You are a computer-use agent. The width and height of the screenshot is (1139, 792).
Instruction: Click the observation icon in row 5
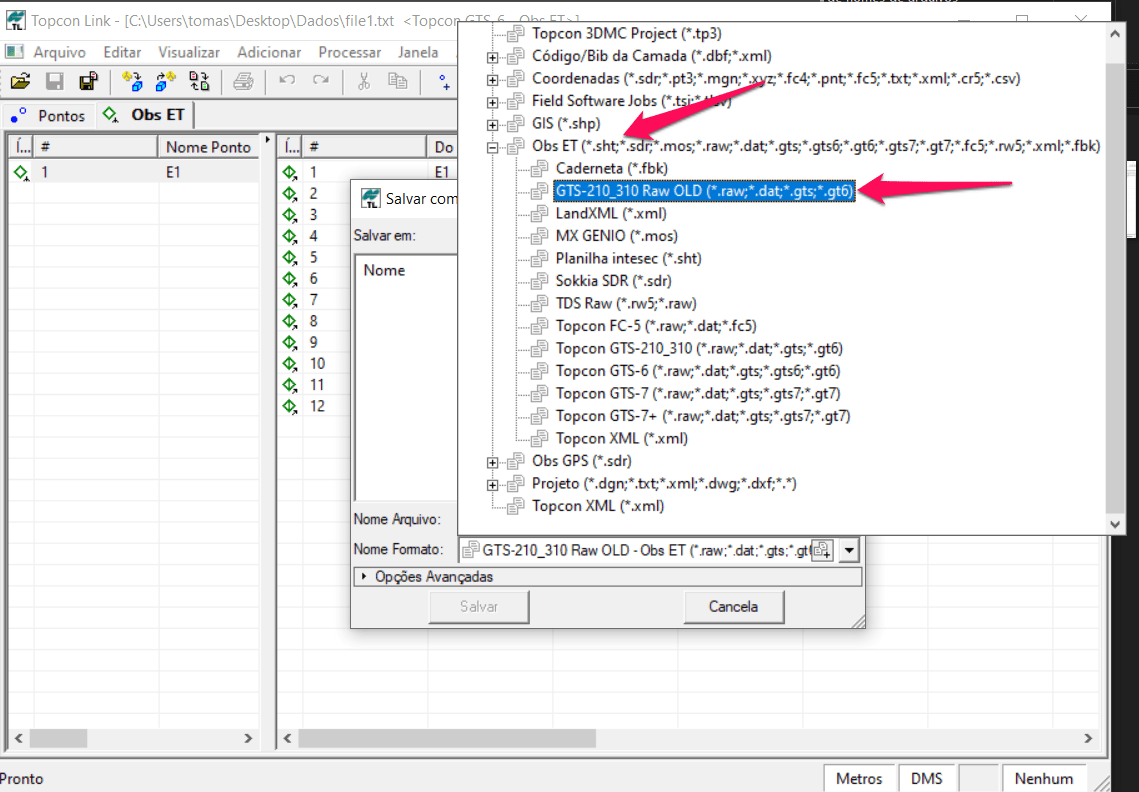click(x=291, y=257)
